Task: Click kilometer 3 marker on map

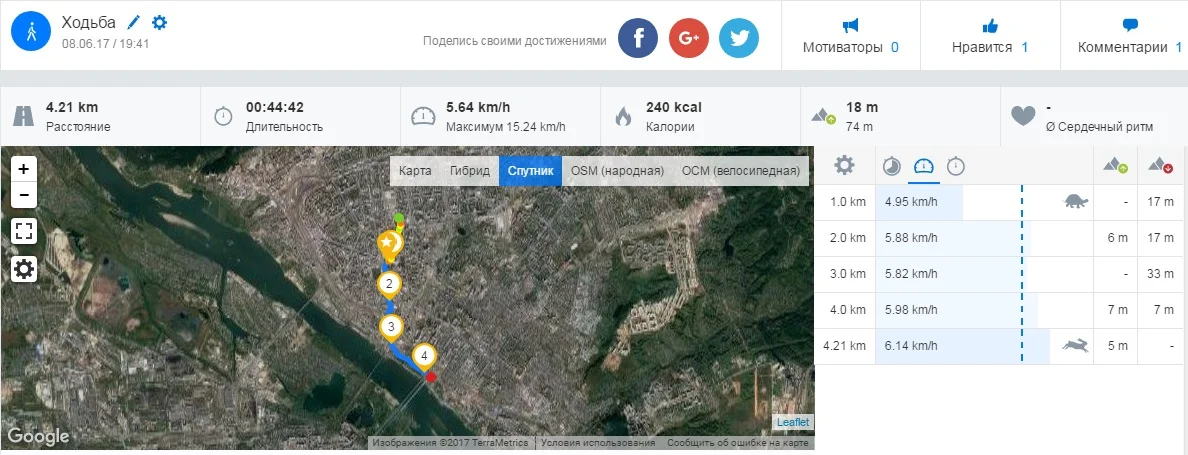Action: pyautogui.click(x=391, y=327)
